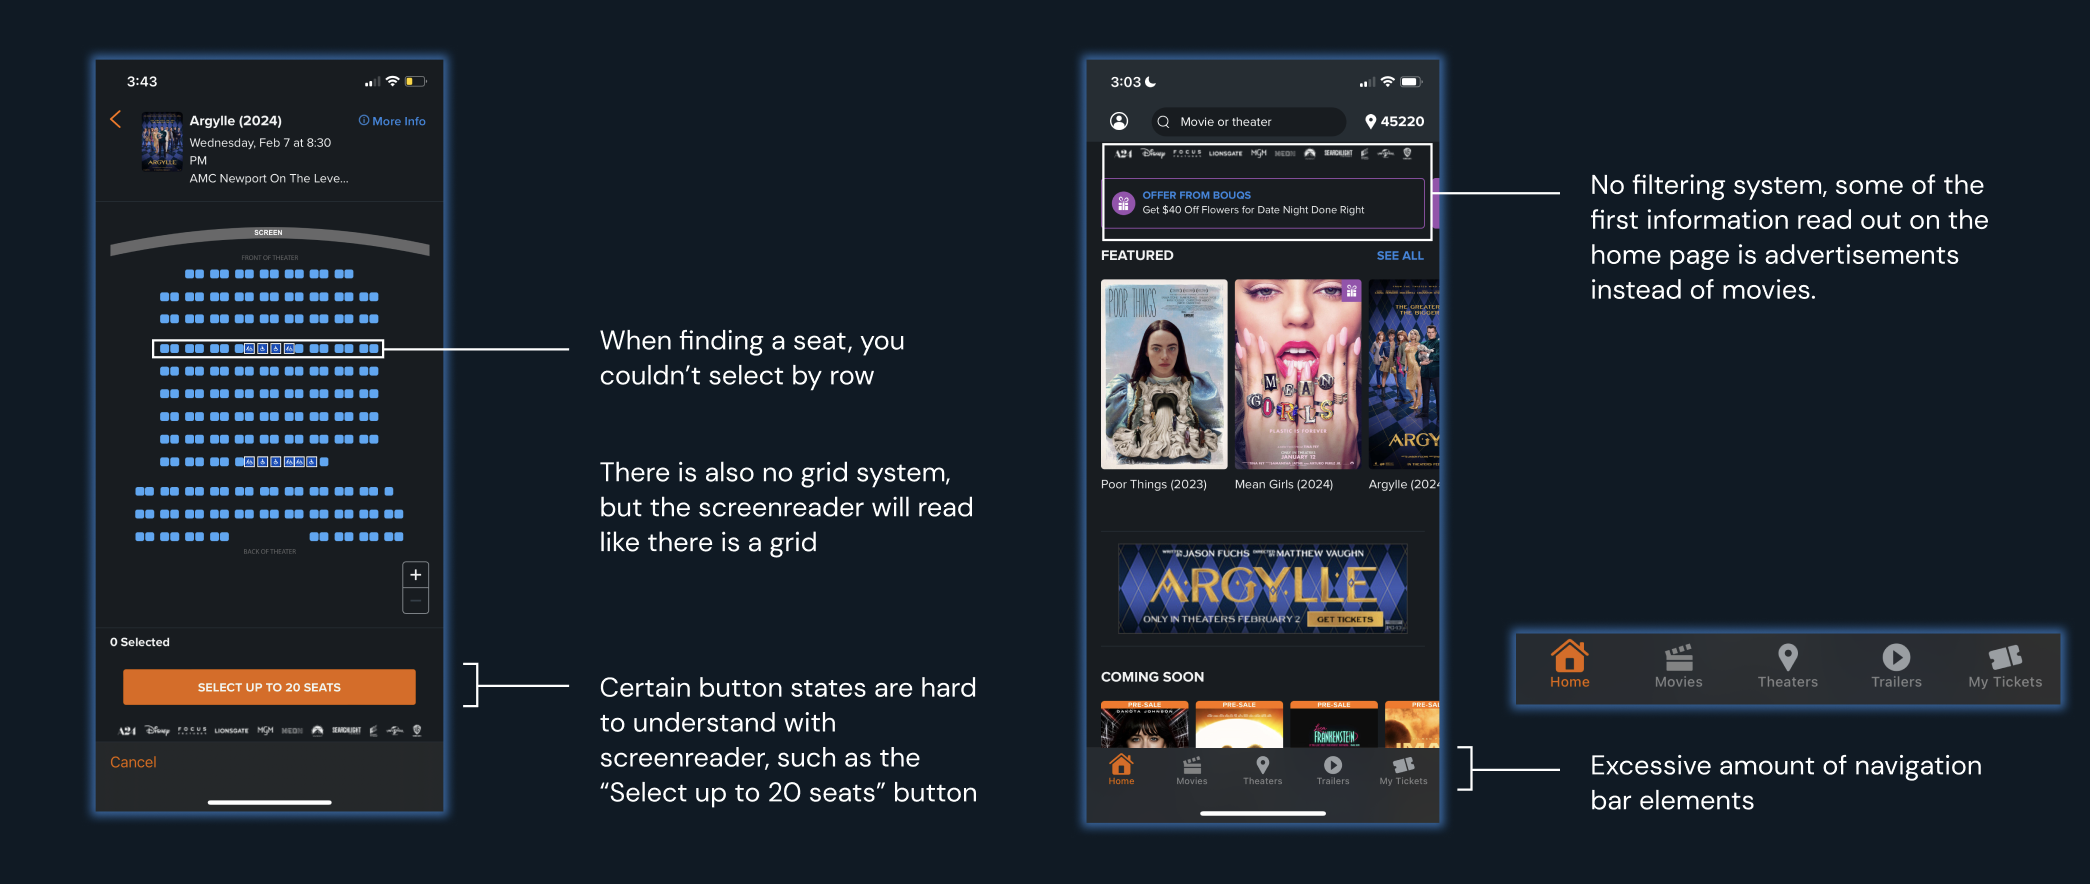Tap the Movies clapperboard icon in the enlarged nav bar

click(1679, 657)
